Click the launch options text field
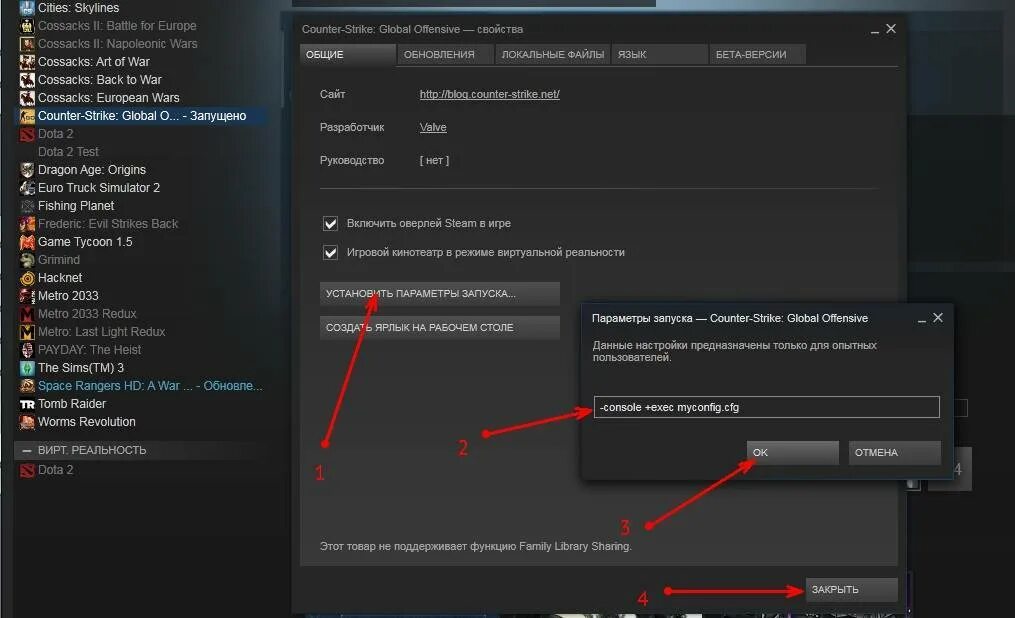The height and width of the screenshot is (618, 1015). (x=766, y=407)
